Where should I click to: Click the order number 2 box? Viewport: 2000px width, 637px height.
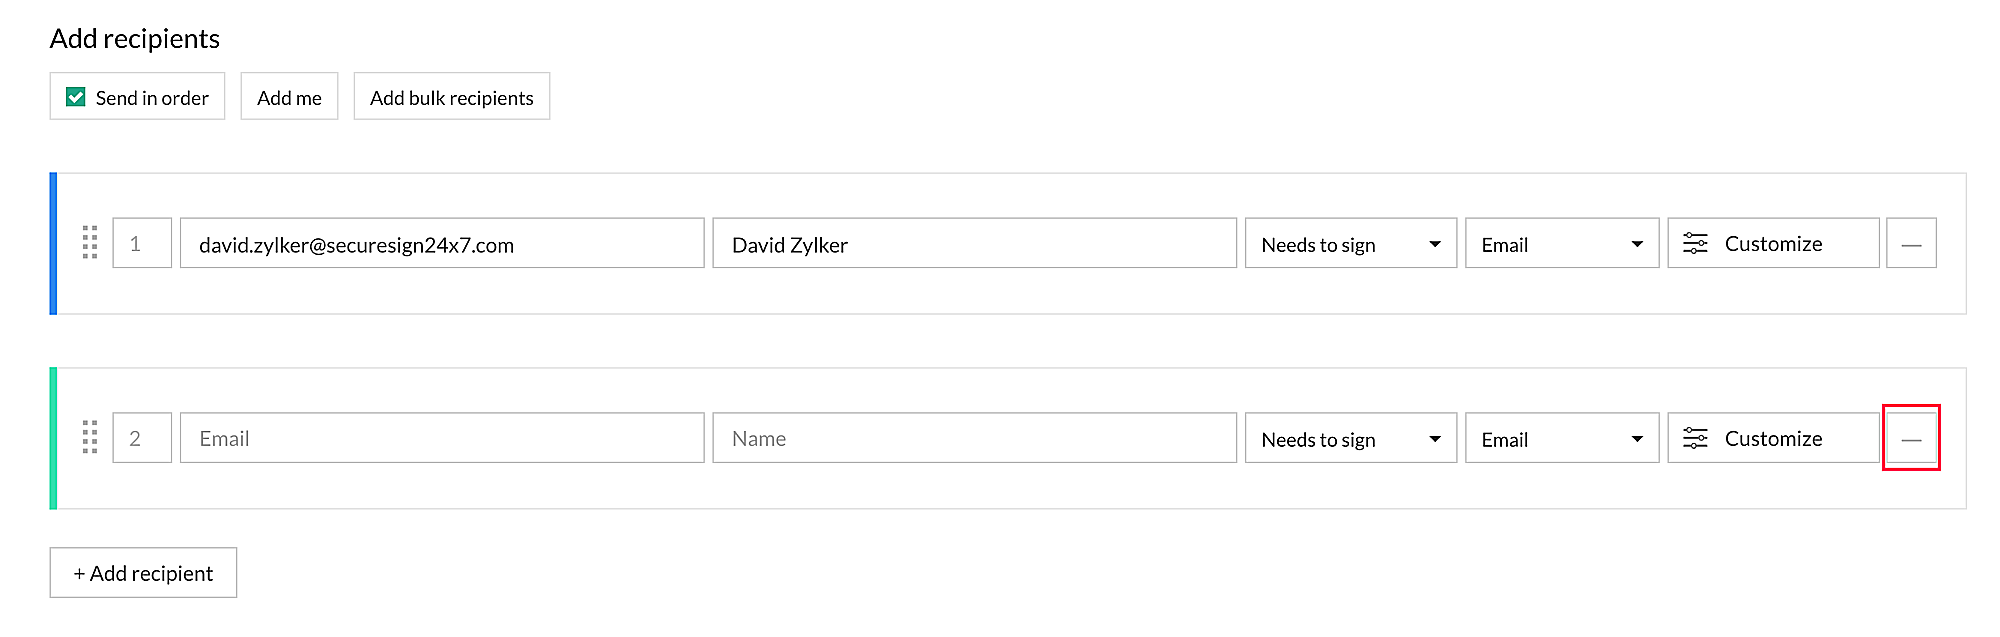142,438
